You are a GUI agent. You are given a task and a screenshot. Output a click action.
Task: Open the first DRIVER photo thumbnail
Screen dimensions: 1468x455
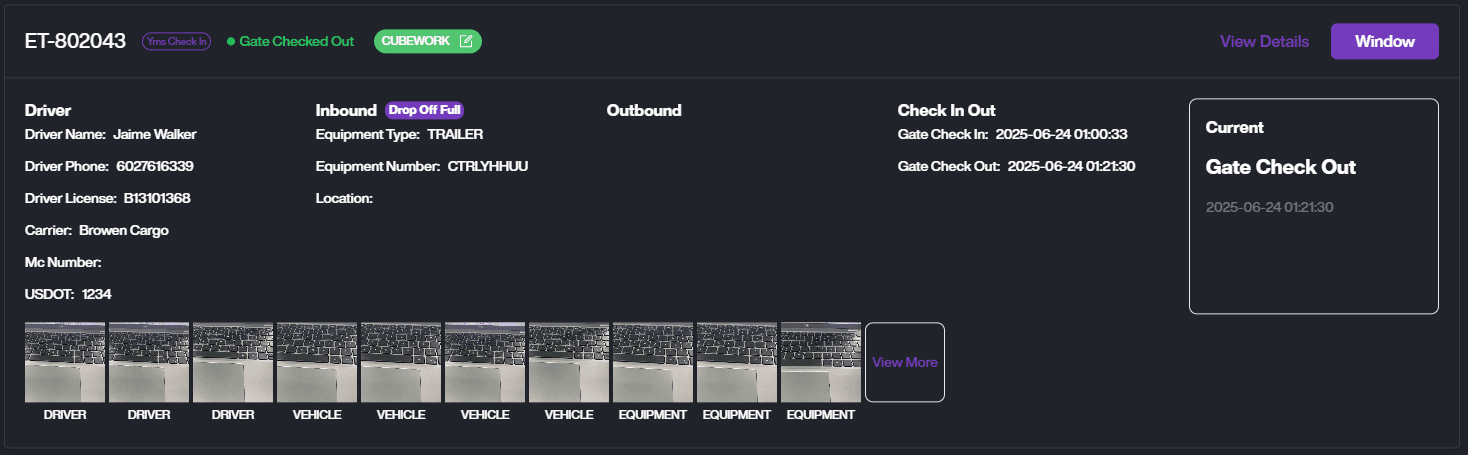coord(65,362)
